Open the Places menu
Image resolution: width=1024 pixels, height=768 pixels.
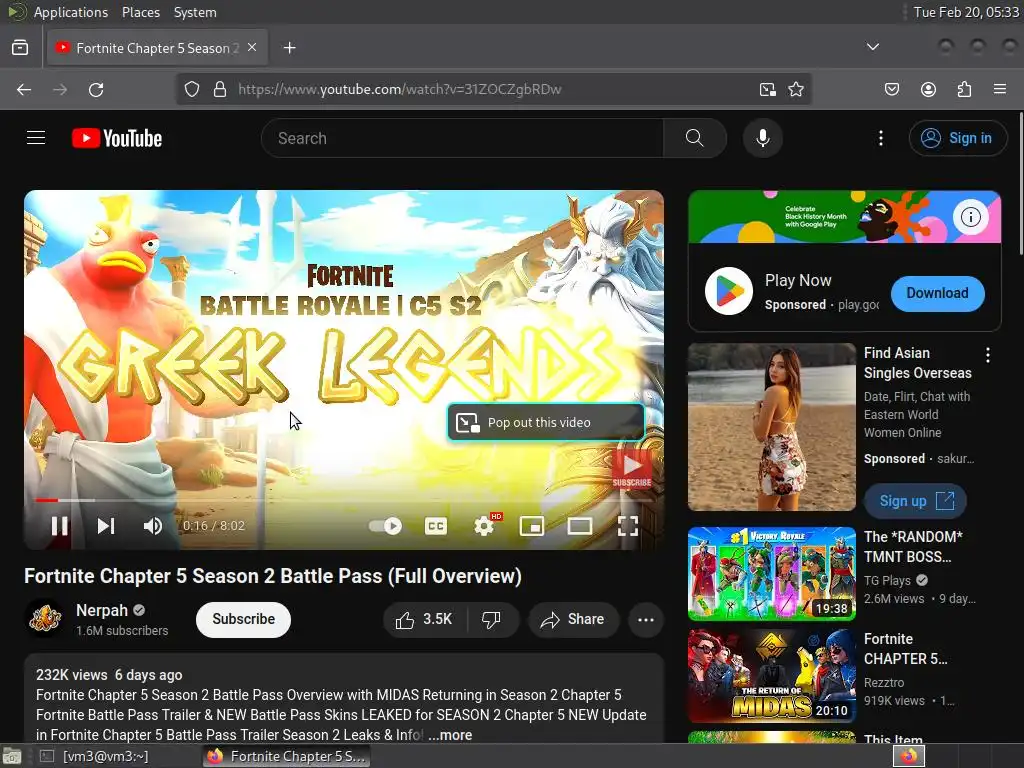point(140,12)
